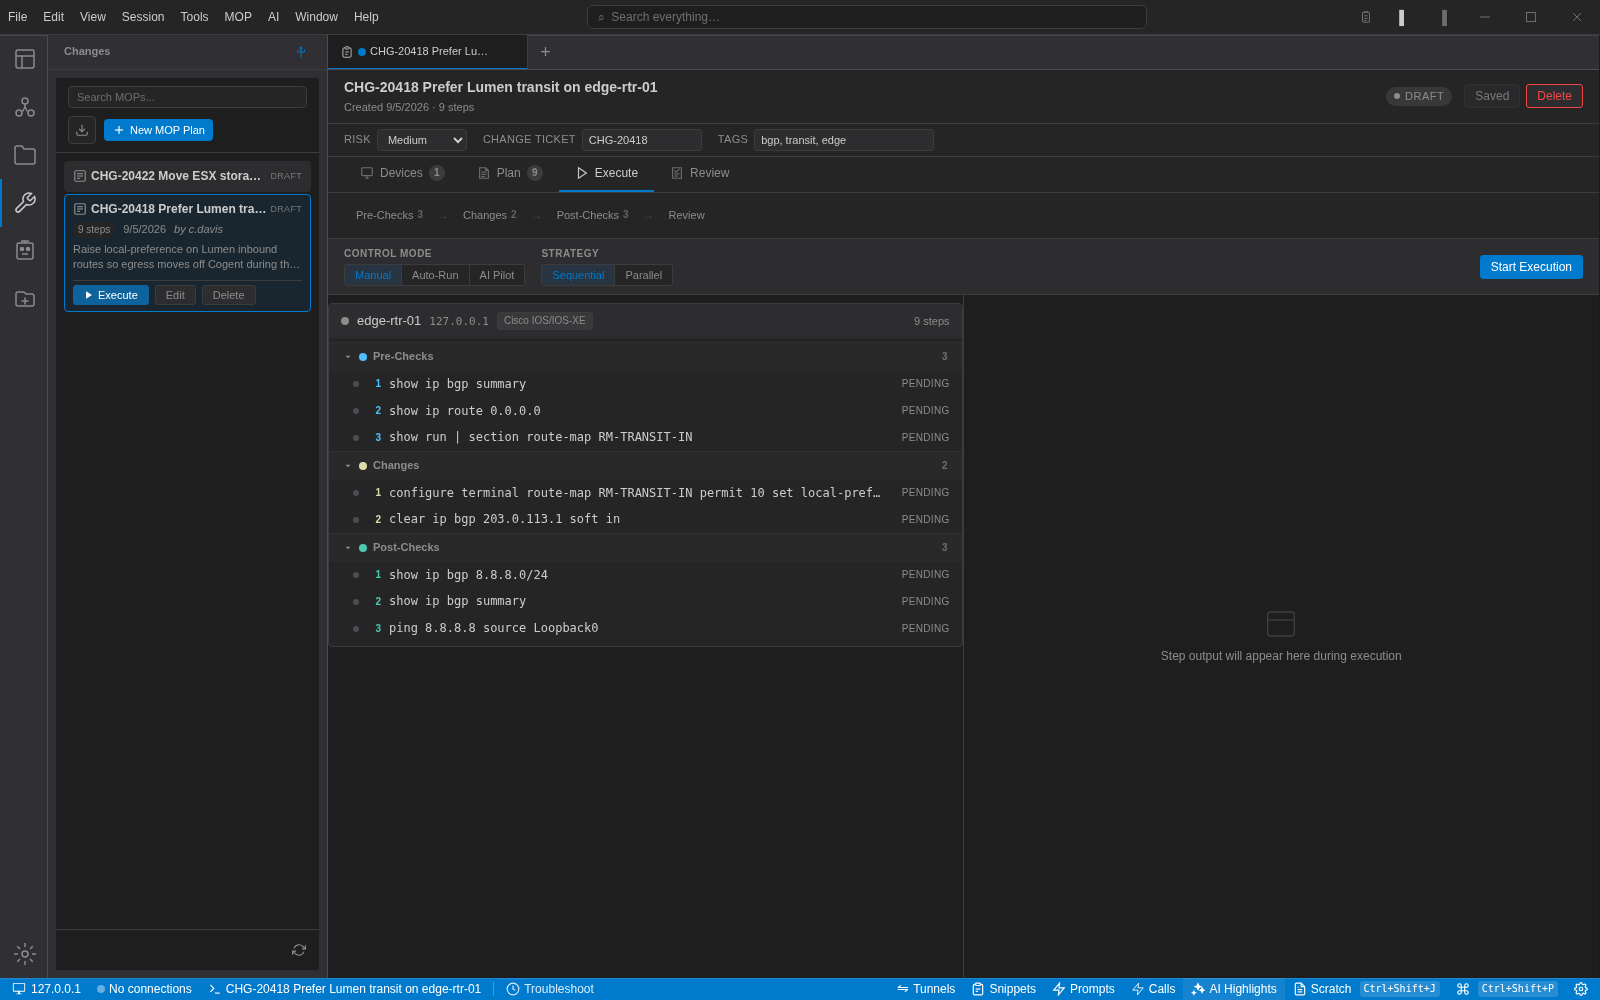Switch to the Review tab
Screen dimensions: 1600x1000
[x=700, y=173]
